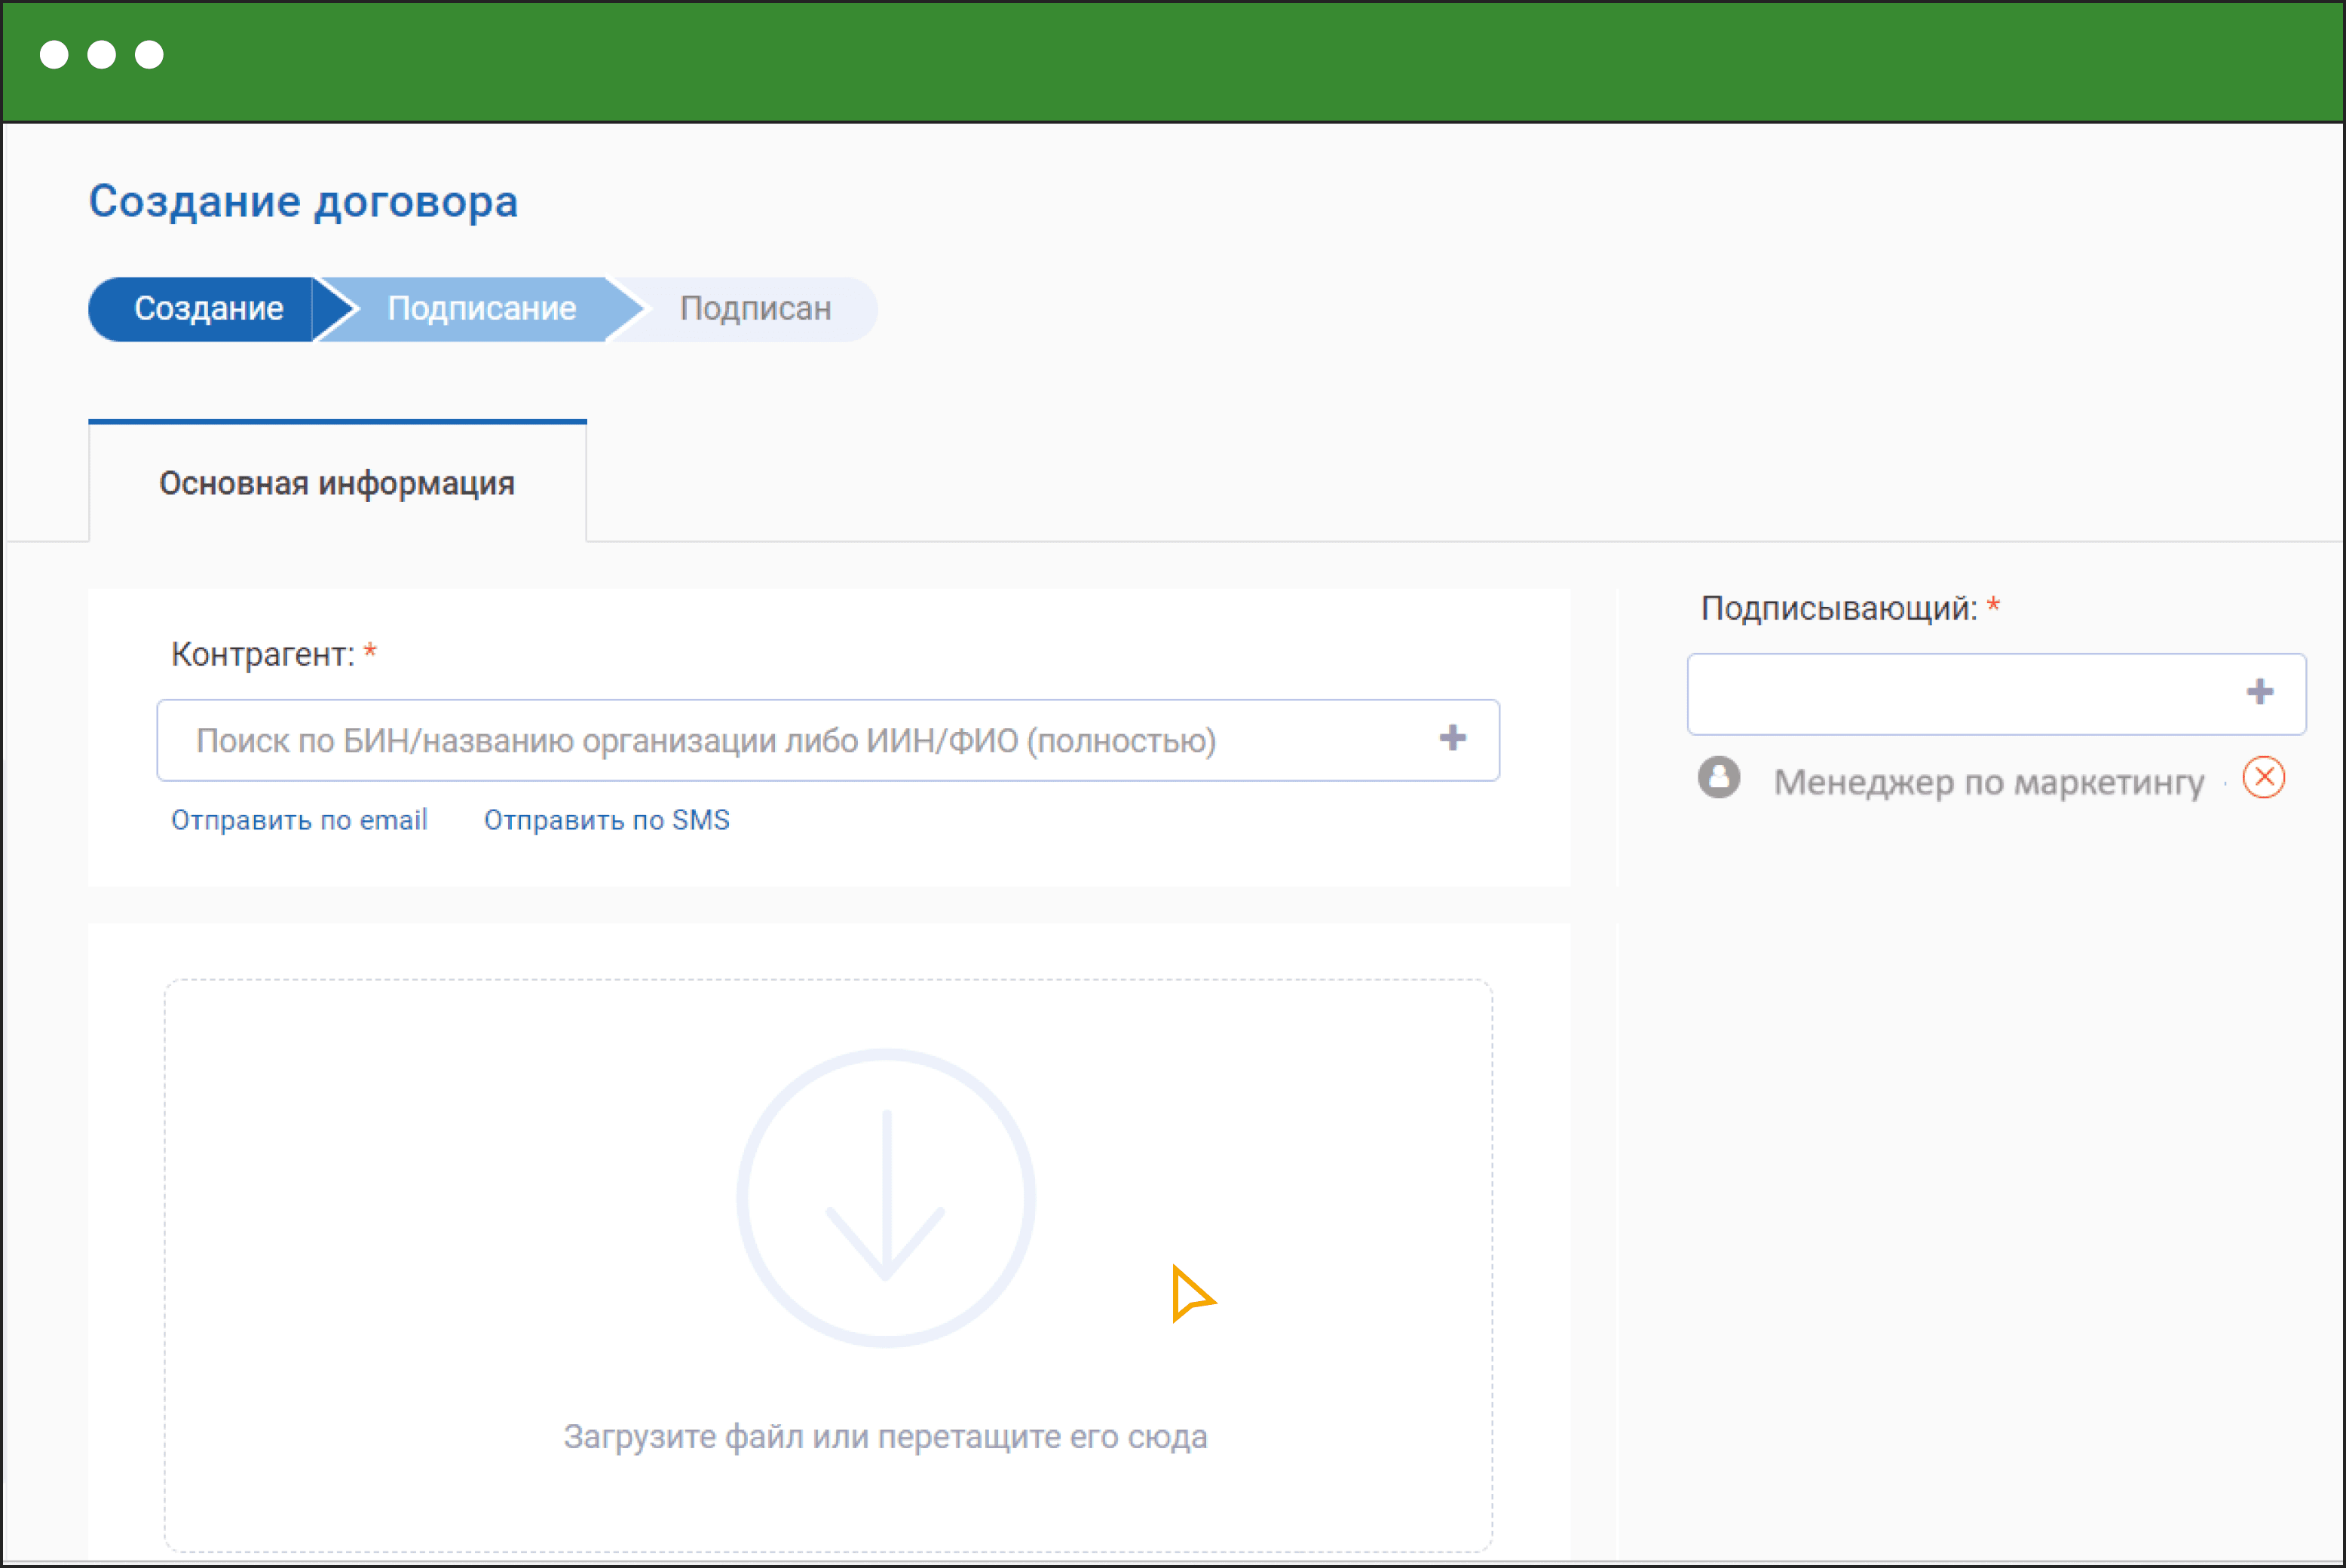The image size is (2346, 1568).
Task: Open the Основная информация tab
Action: [x=337, y=484]
